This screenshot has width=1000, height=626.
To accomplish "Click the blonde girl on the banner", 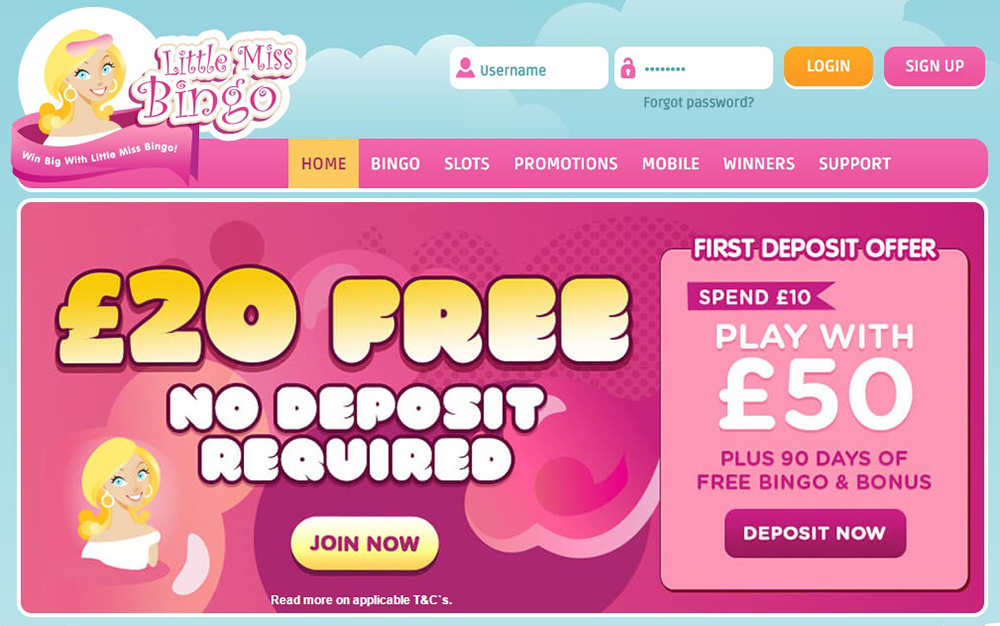I will pyautogui.click(x=120, y=504).
